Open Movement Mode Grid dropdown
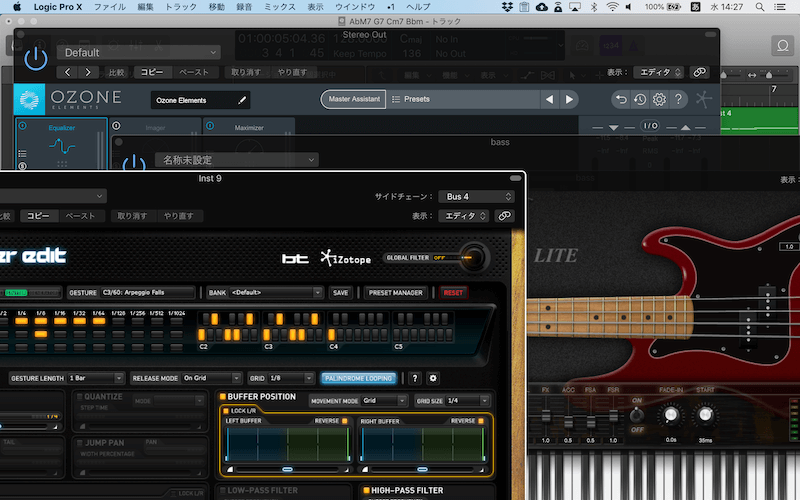Screen dimensions: 800x500 click(x=384, y=401)
